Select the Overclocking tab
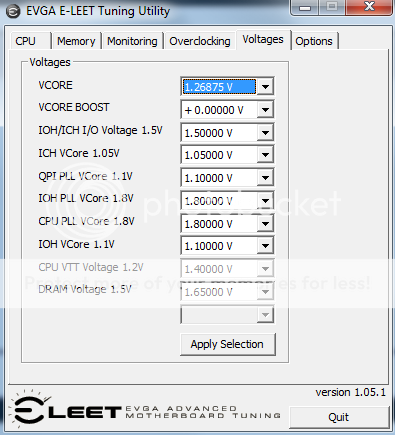Screen dimensions: 395x435 pos(200,41)
